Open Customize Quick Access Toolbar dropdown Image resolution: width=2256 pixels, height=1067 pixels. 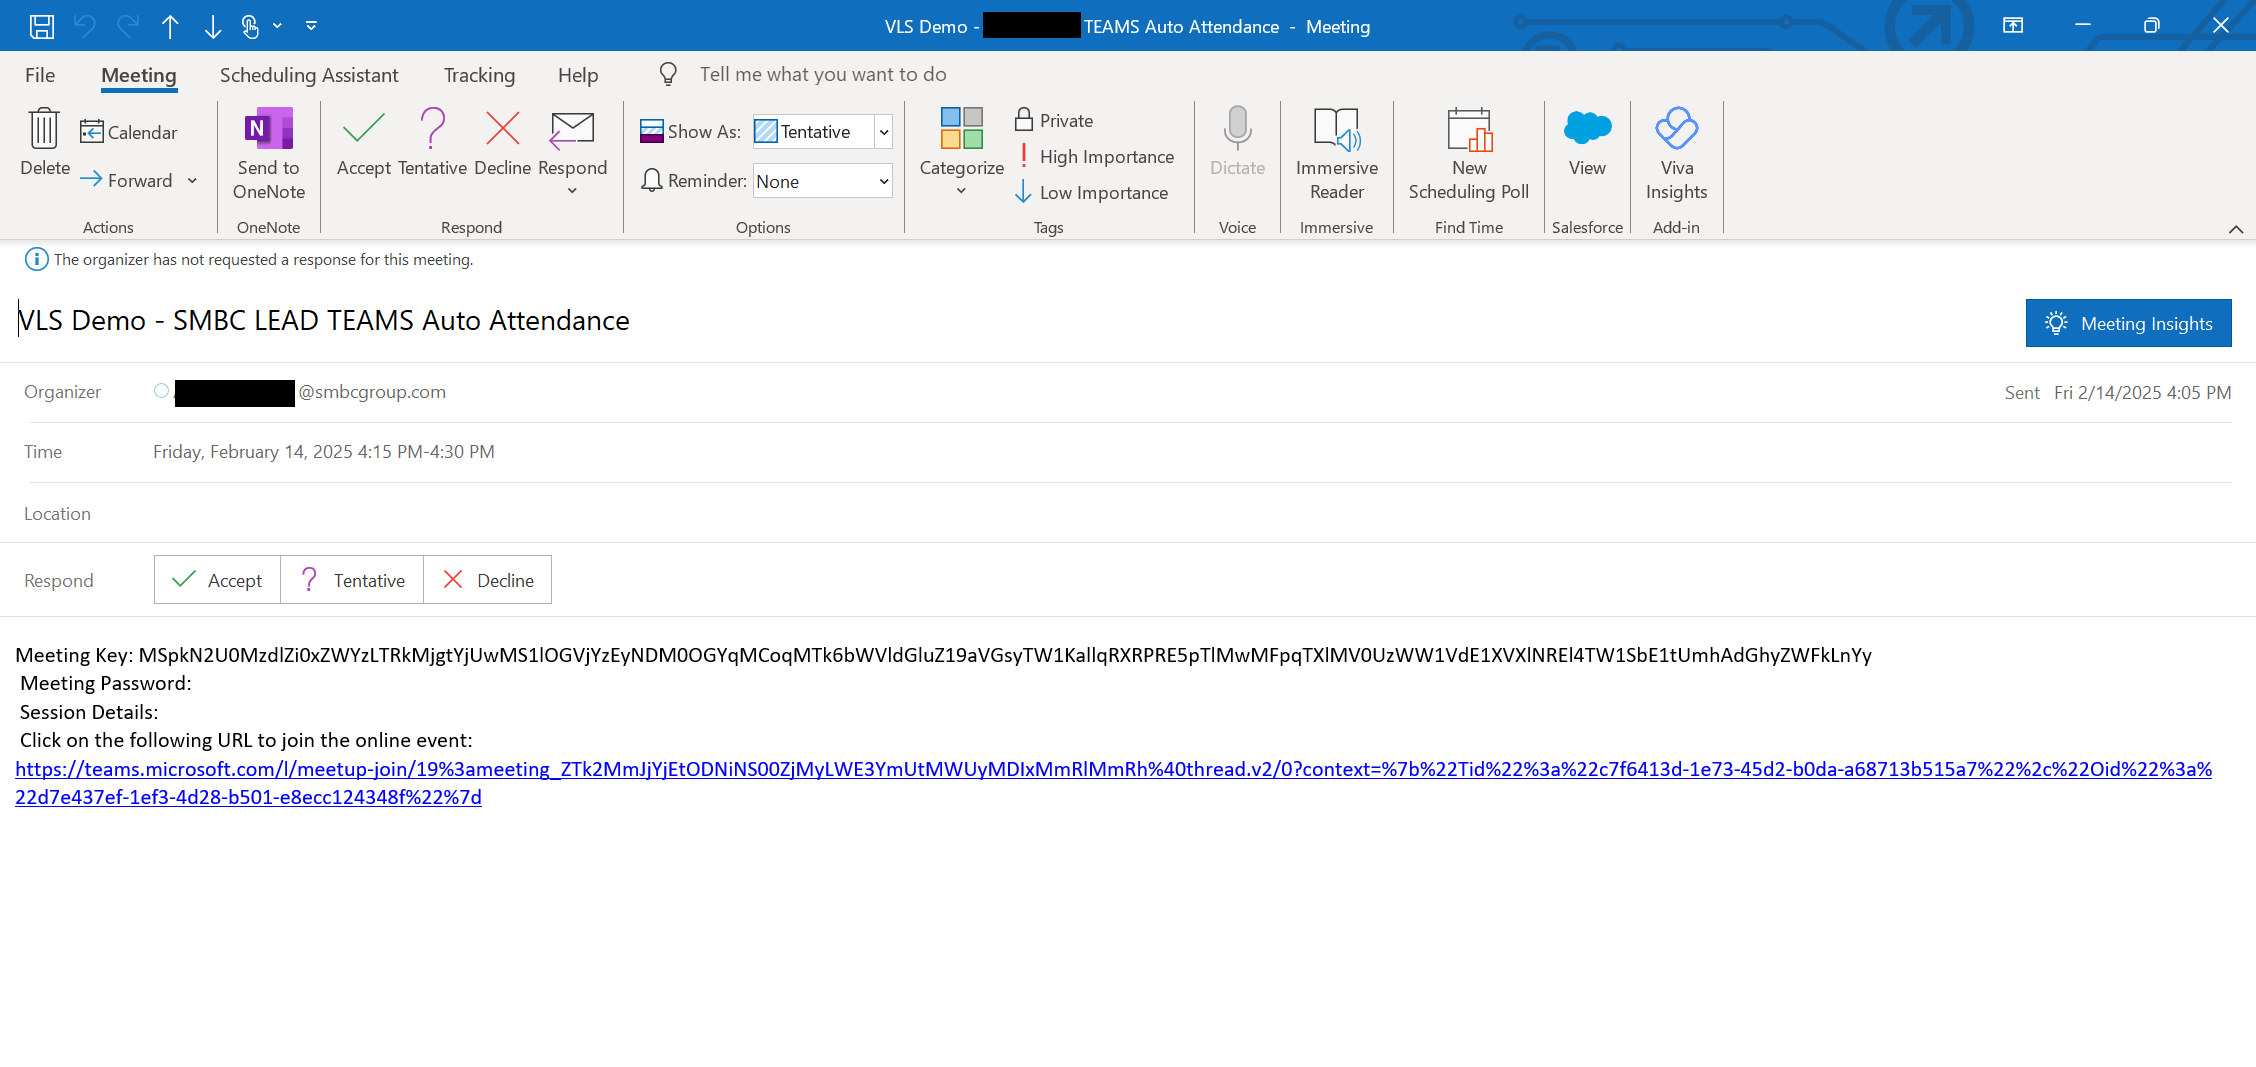click(x=311, y=26)
